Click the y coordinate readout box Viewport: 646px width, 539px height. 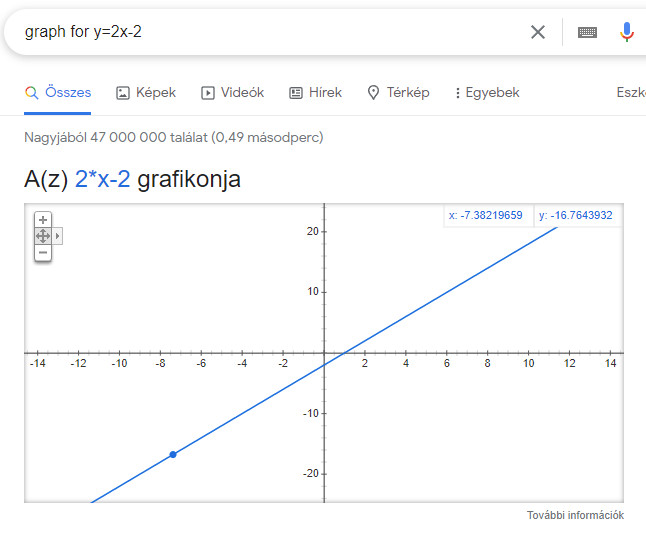[x=576, y=215]
